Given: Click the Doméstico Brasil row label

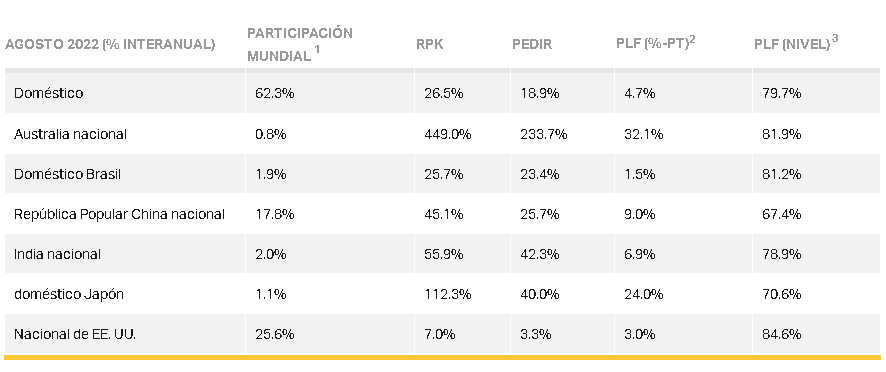Looking at the screenshot, I should [67, 174].
